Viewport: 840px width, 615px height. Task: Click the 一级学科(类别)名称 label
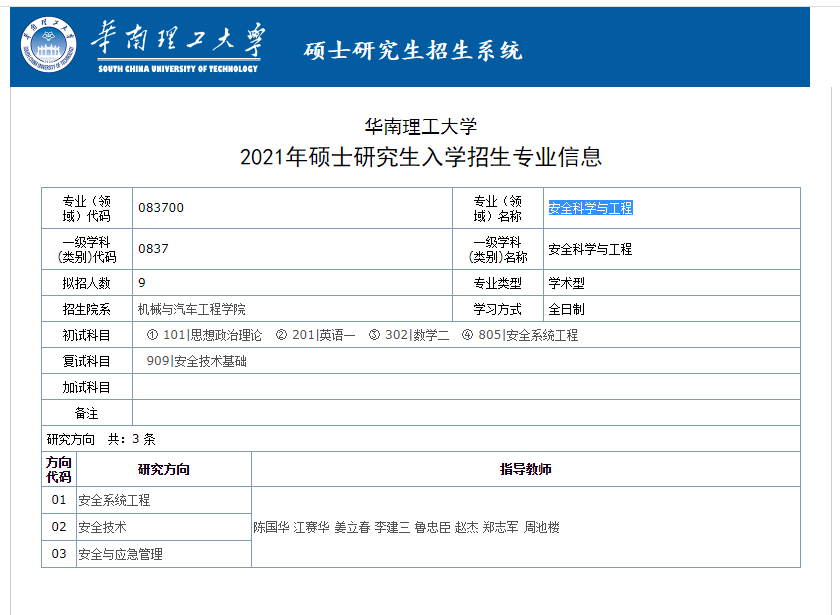coord(498,250)
